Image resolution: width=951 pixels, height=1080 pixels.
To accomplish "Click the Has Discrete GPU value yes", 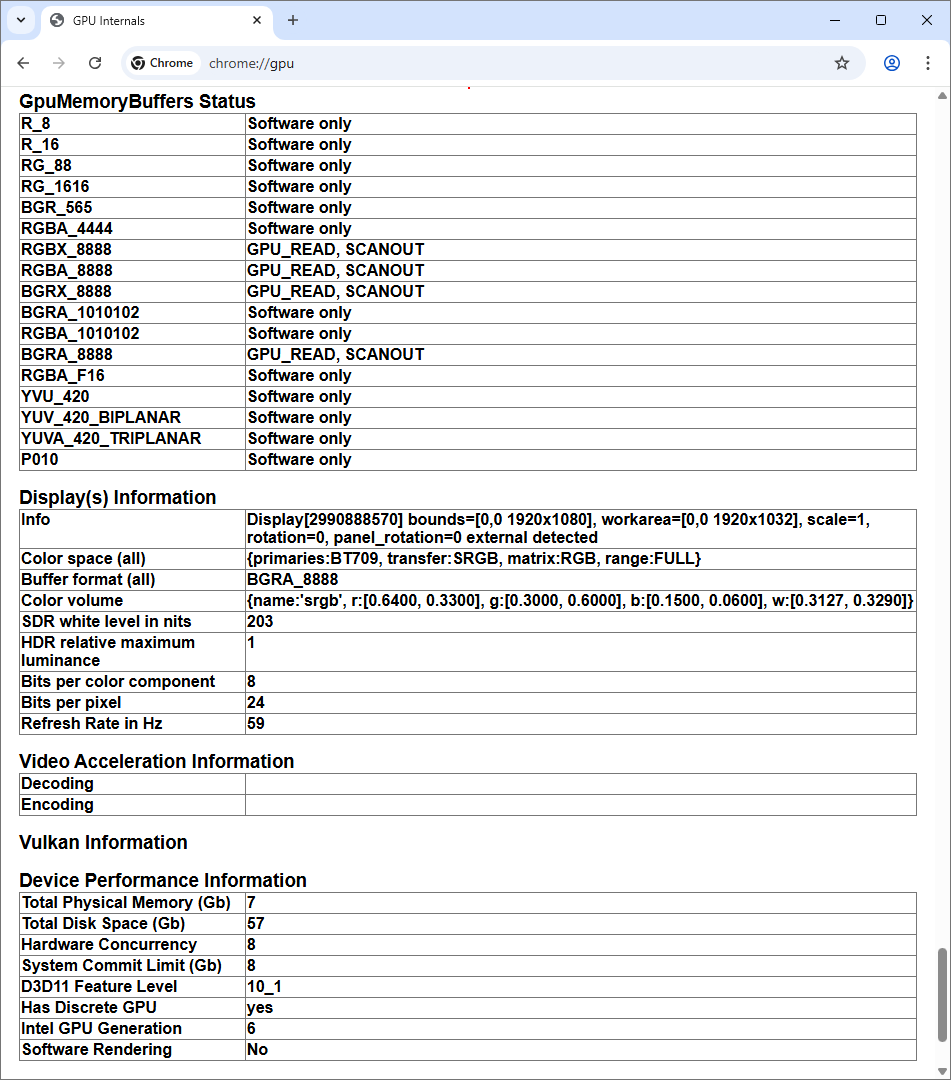I will (260, 1008).
